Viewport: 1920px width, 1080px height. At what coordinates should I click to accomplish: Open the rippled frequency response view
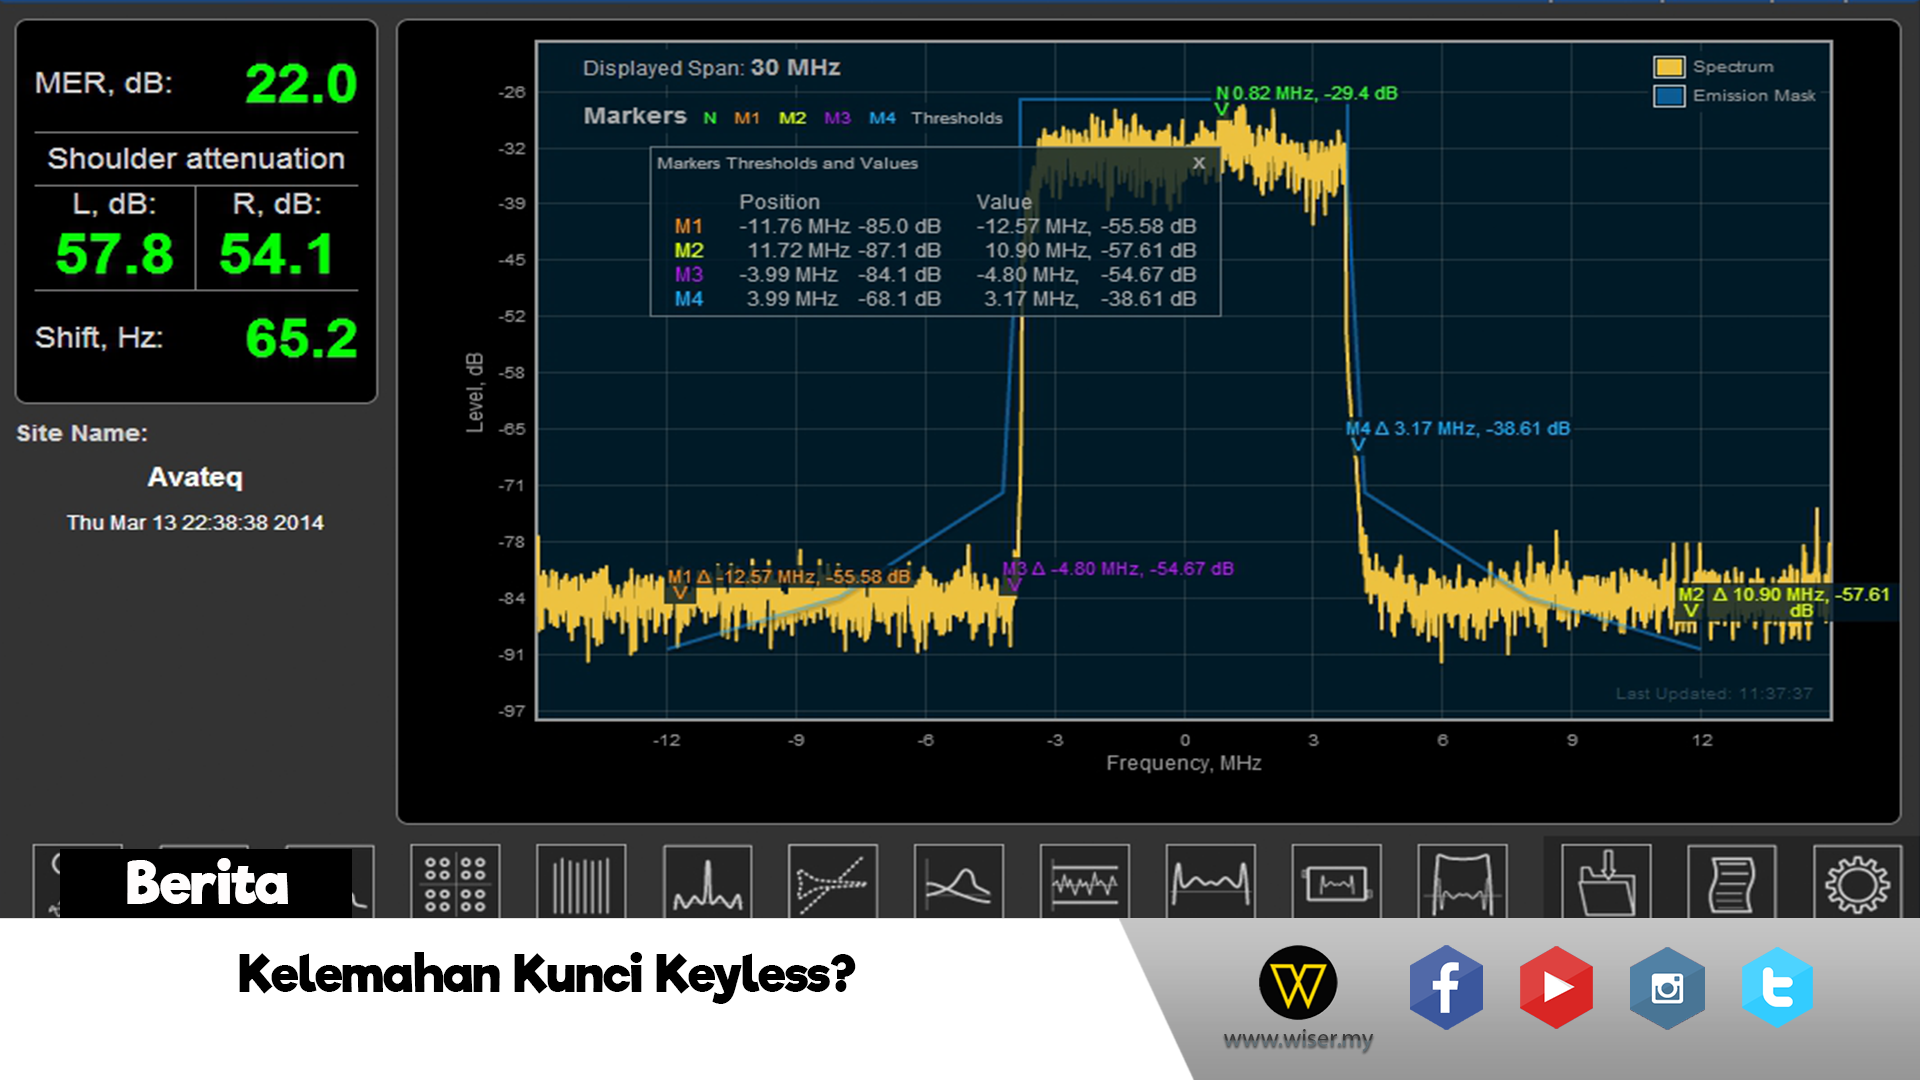[x=1210, y=882]
